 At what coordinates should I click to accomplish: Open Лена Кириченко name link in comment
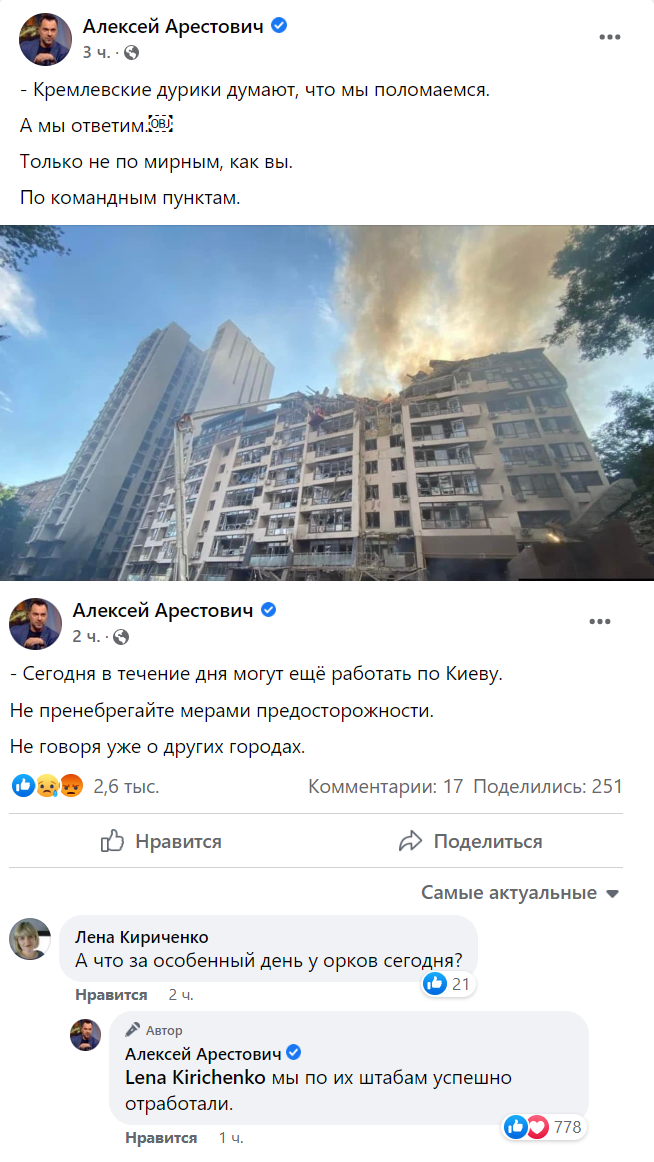point(141,937)
